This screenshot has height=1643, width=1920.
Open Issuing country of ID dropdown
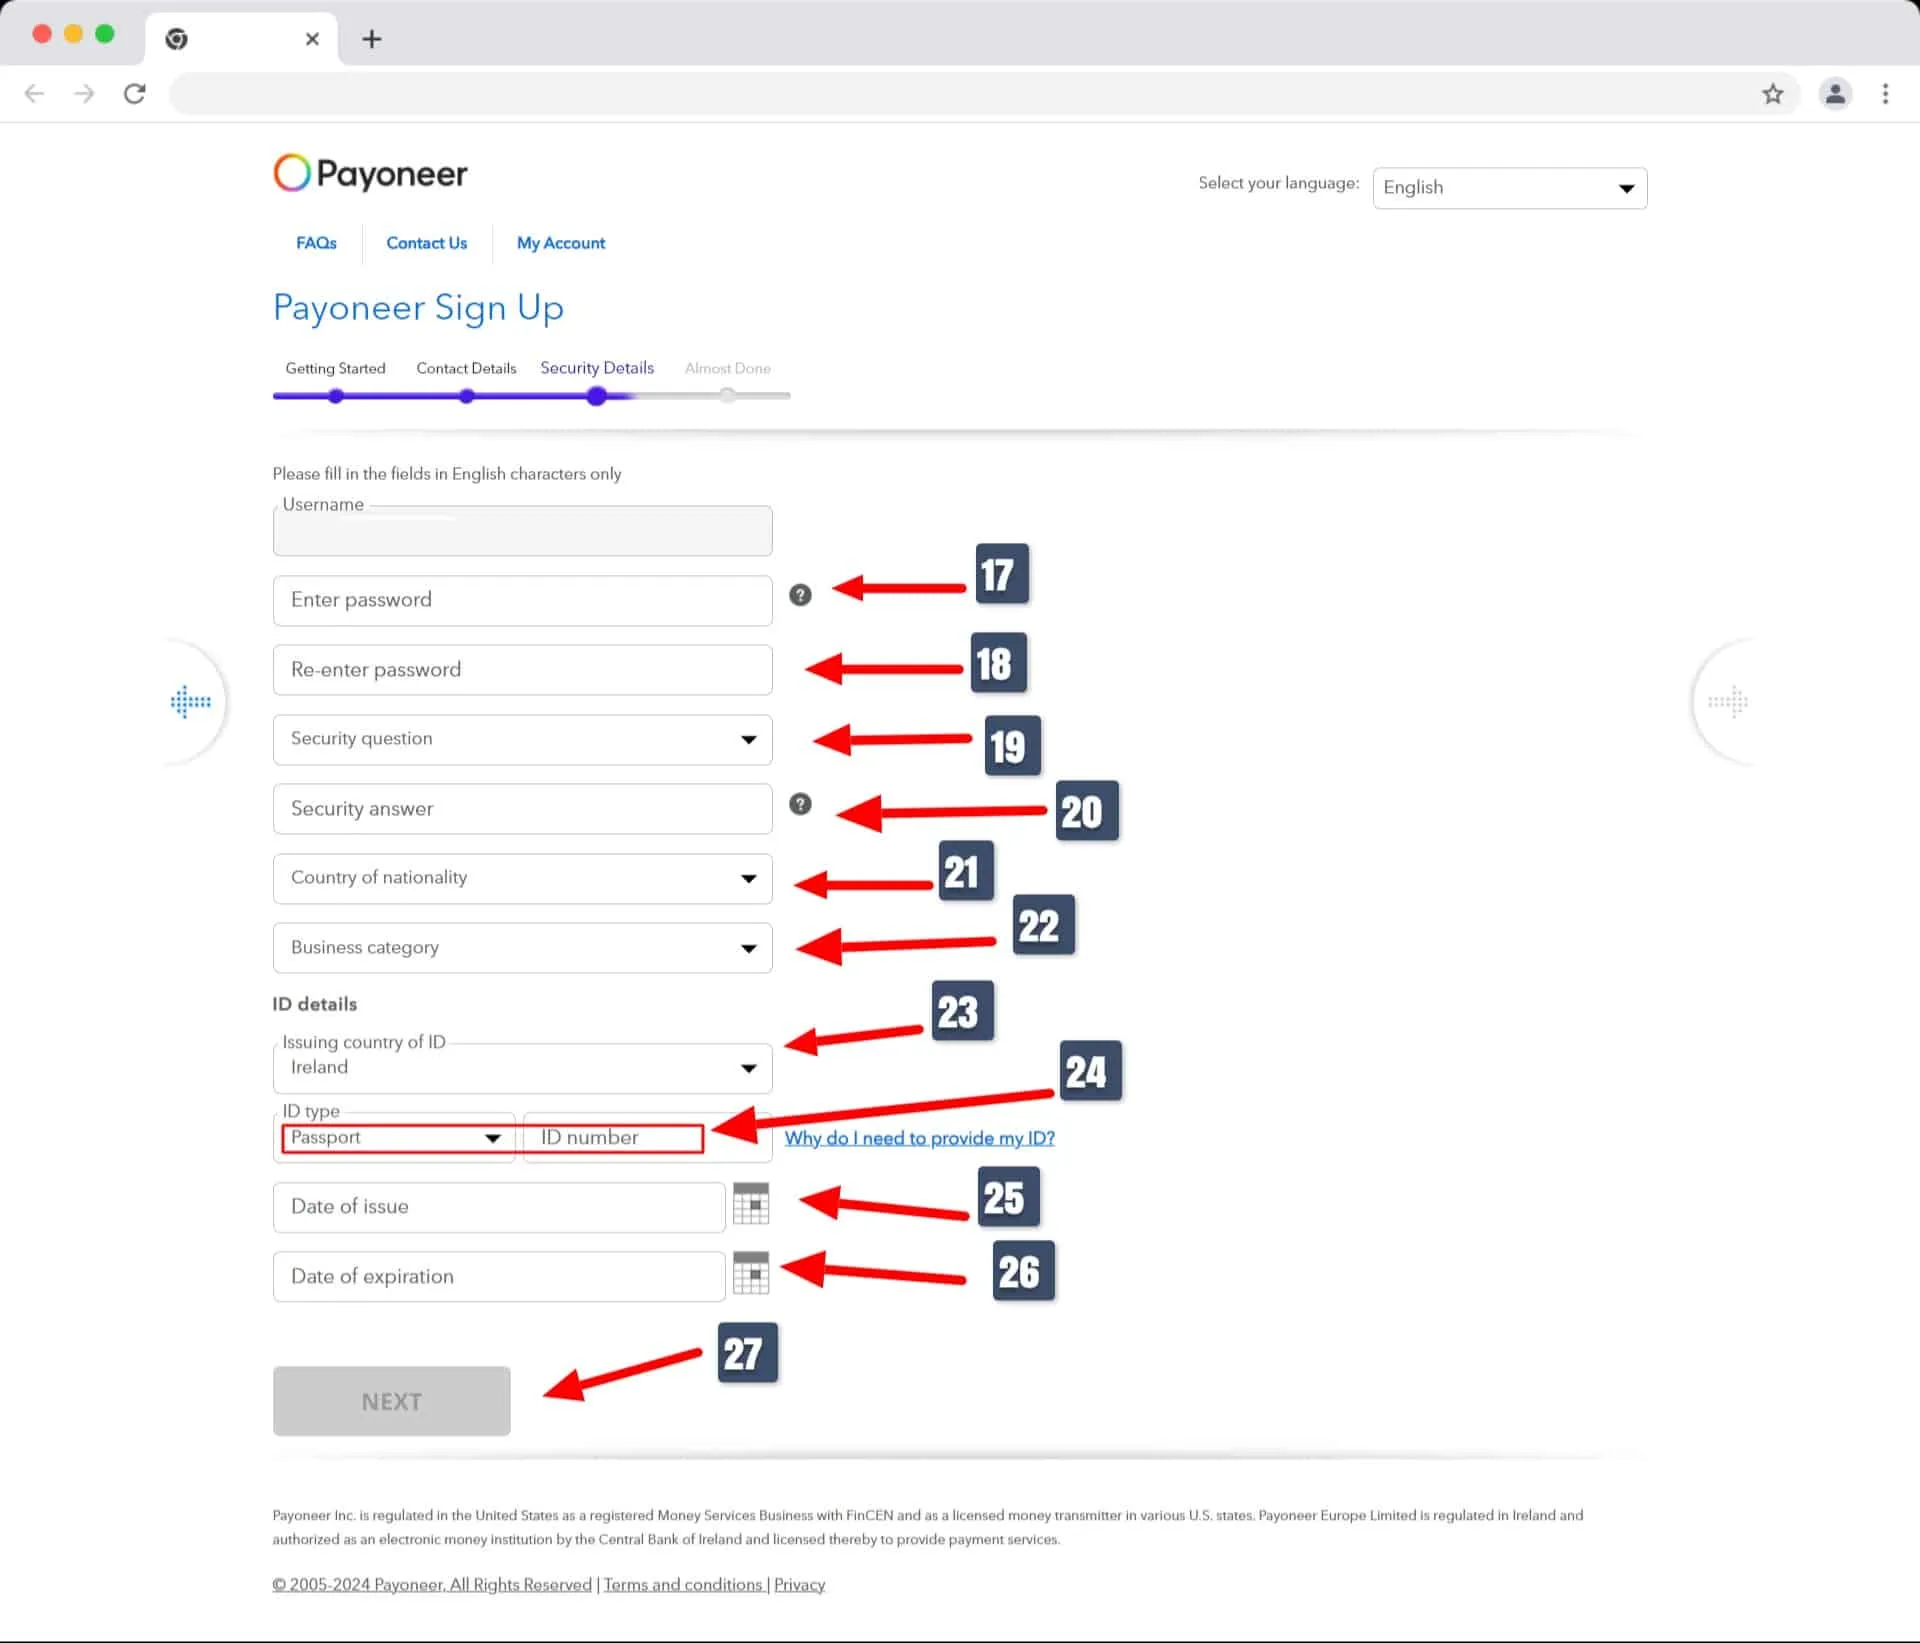522,1067
